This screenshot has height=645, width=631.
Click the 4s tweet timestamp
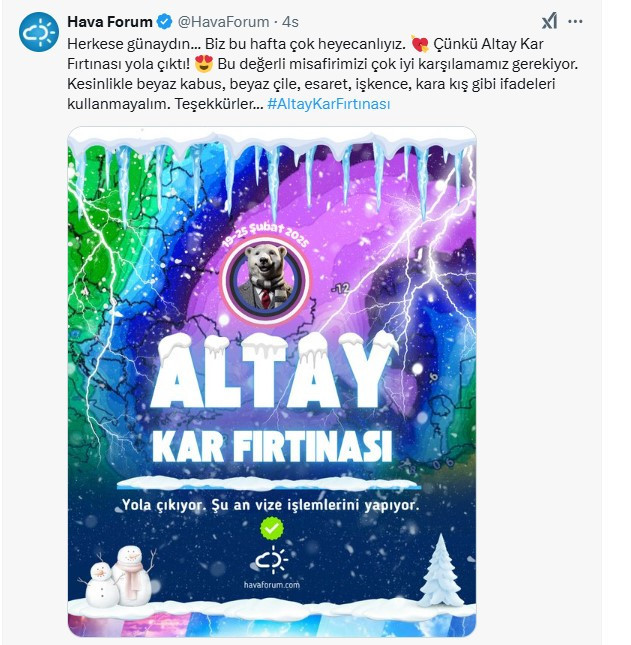(x=290, y=22)
